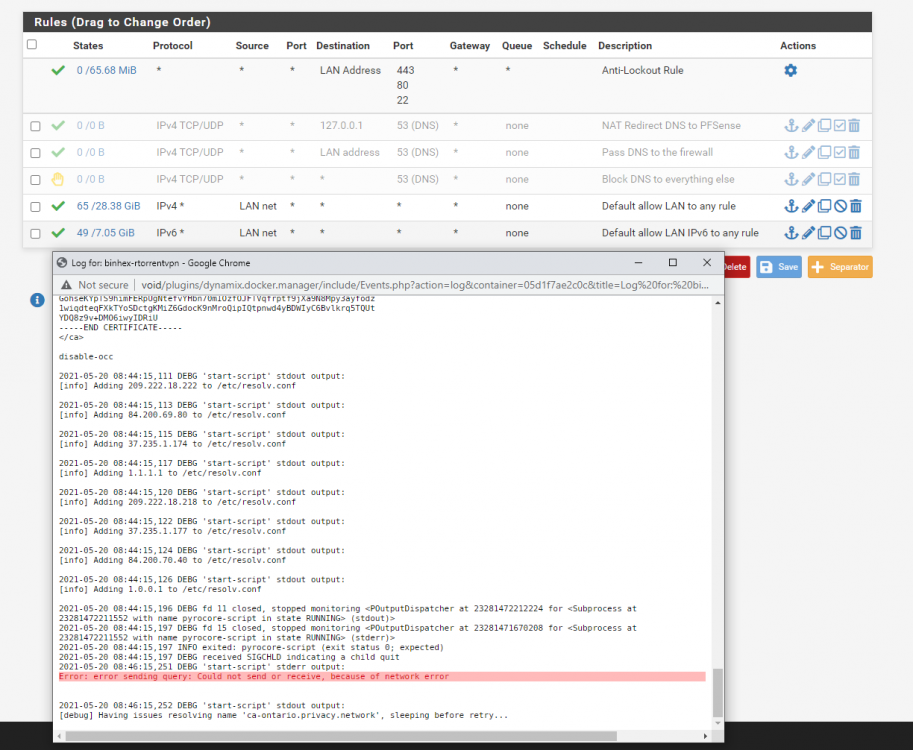Click the '-----END CERTIFICATE-----' log line
This screenshot has width=913, height=750.
coord(121,327)
